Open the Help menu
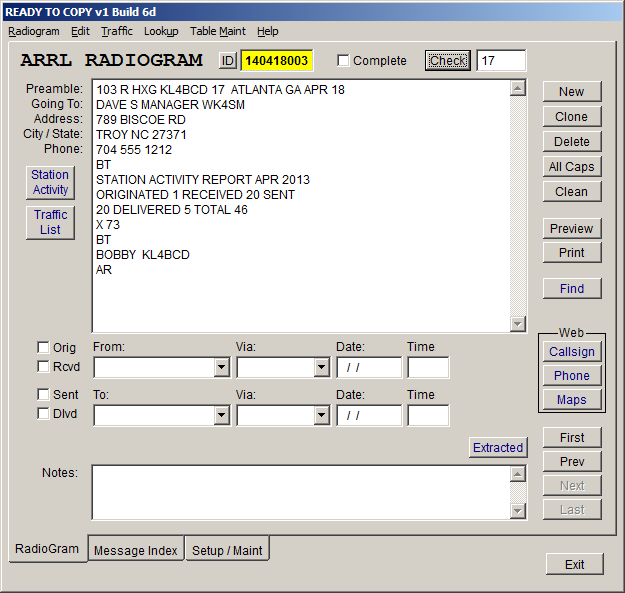625x593 pixels. point(267,31)
